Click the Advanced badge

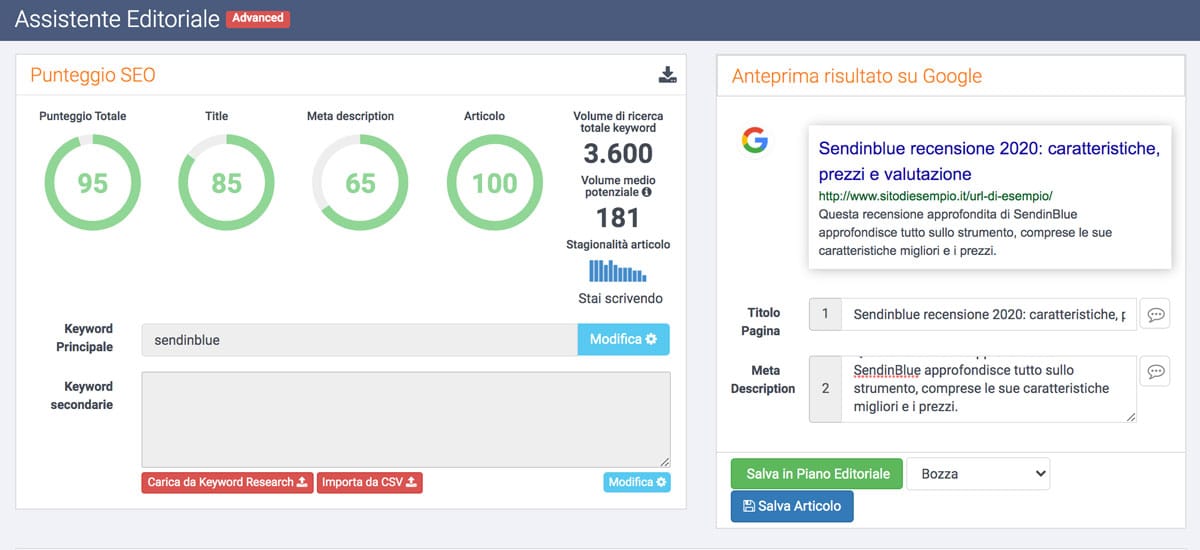click(x=258, y=18)
